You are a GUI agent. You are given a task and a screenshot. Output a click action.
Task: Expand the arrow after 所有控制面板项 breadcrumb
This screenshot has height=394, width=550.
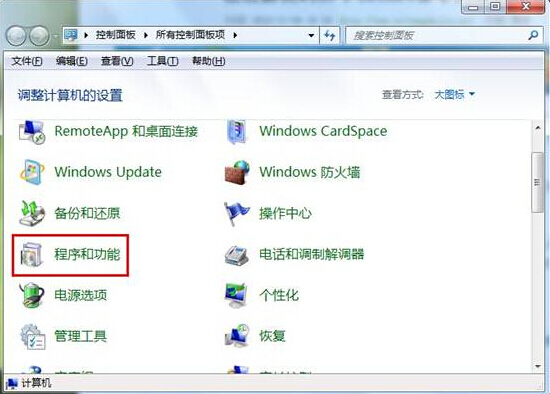[235, 35]
